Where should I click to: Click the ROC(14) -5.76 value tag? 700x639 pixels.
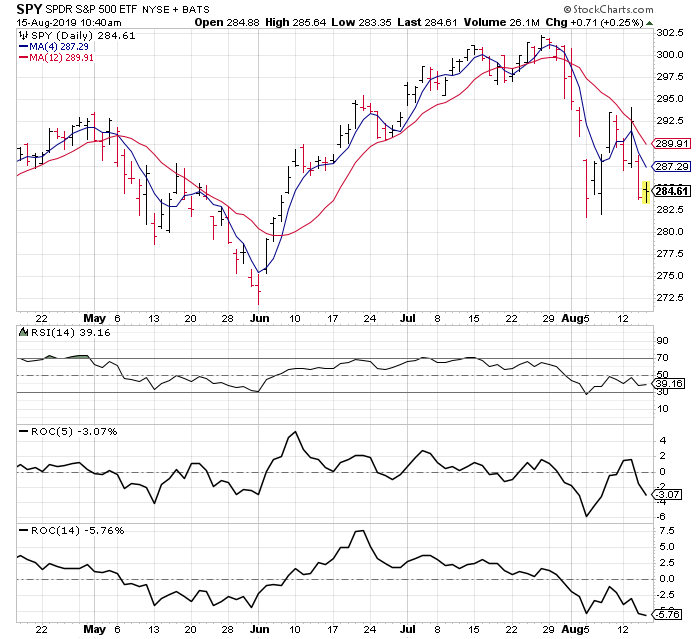tap(668, 613)
